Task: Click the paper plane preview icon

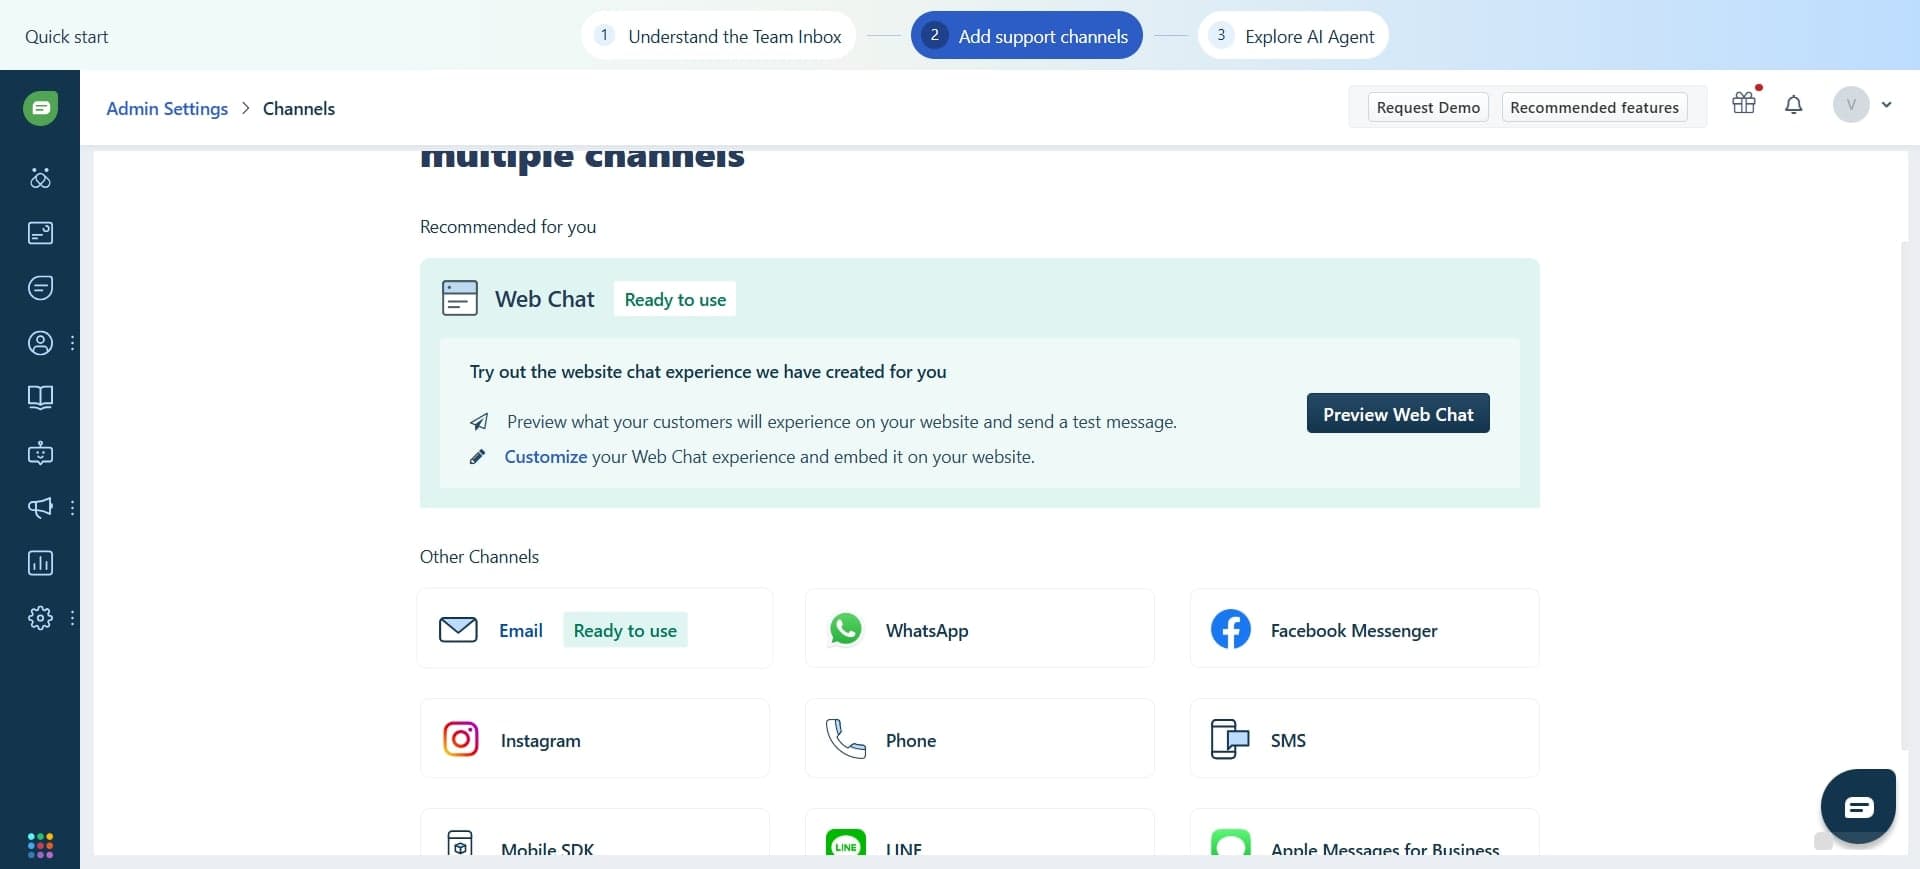Action: click(x=479, y=422)
